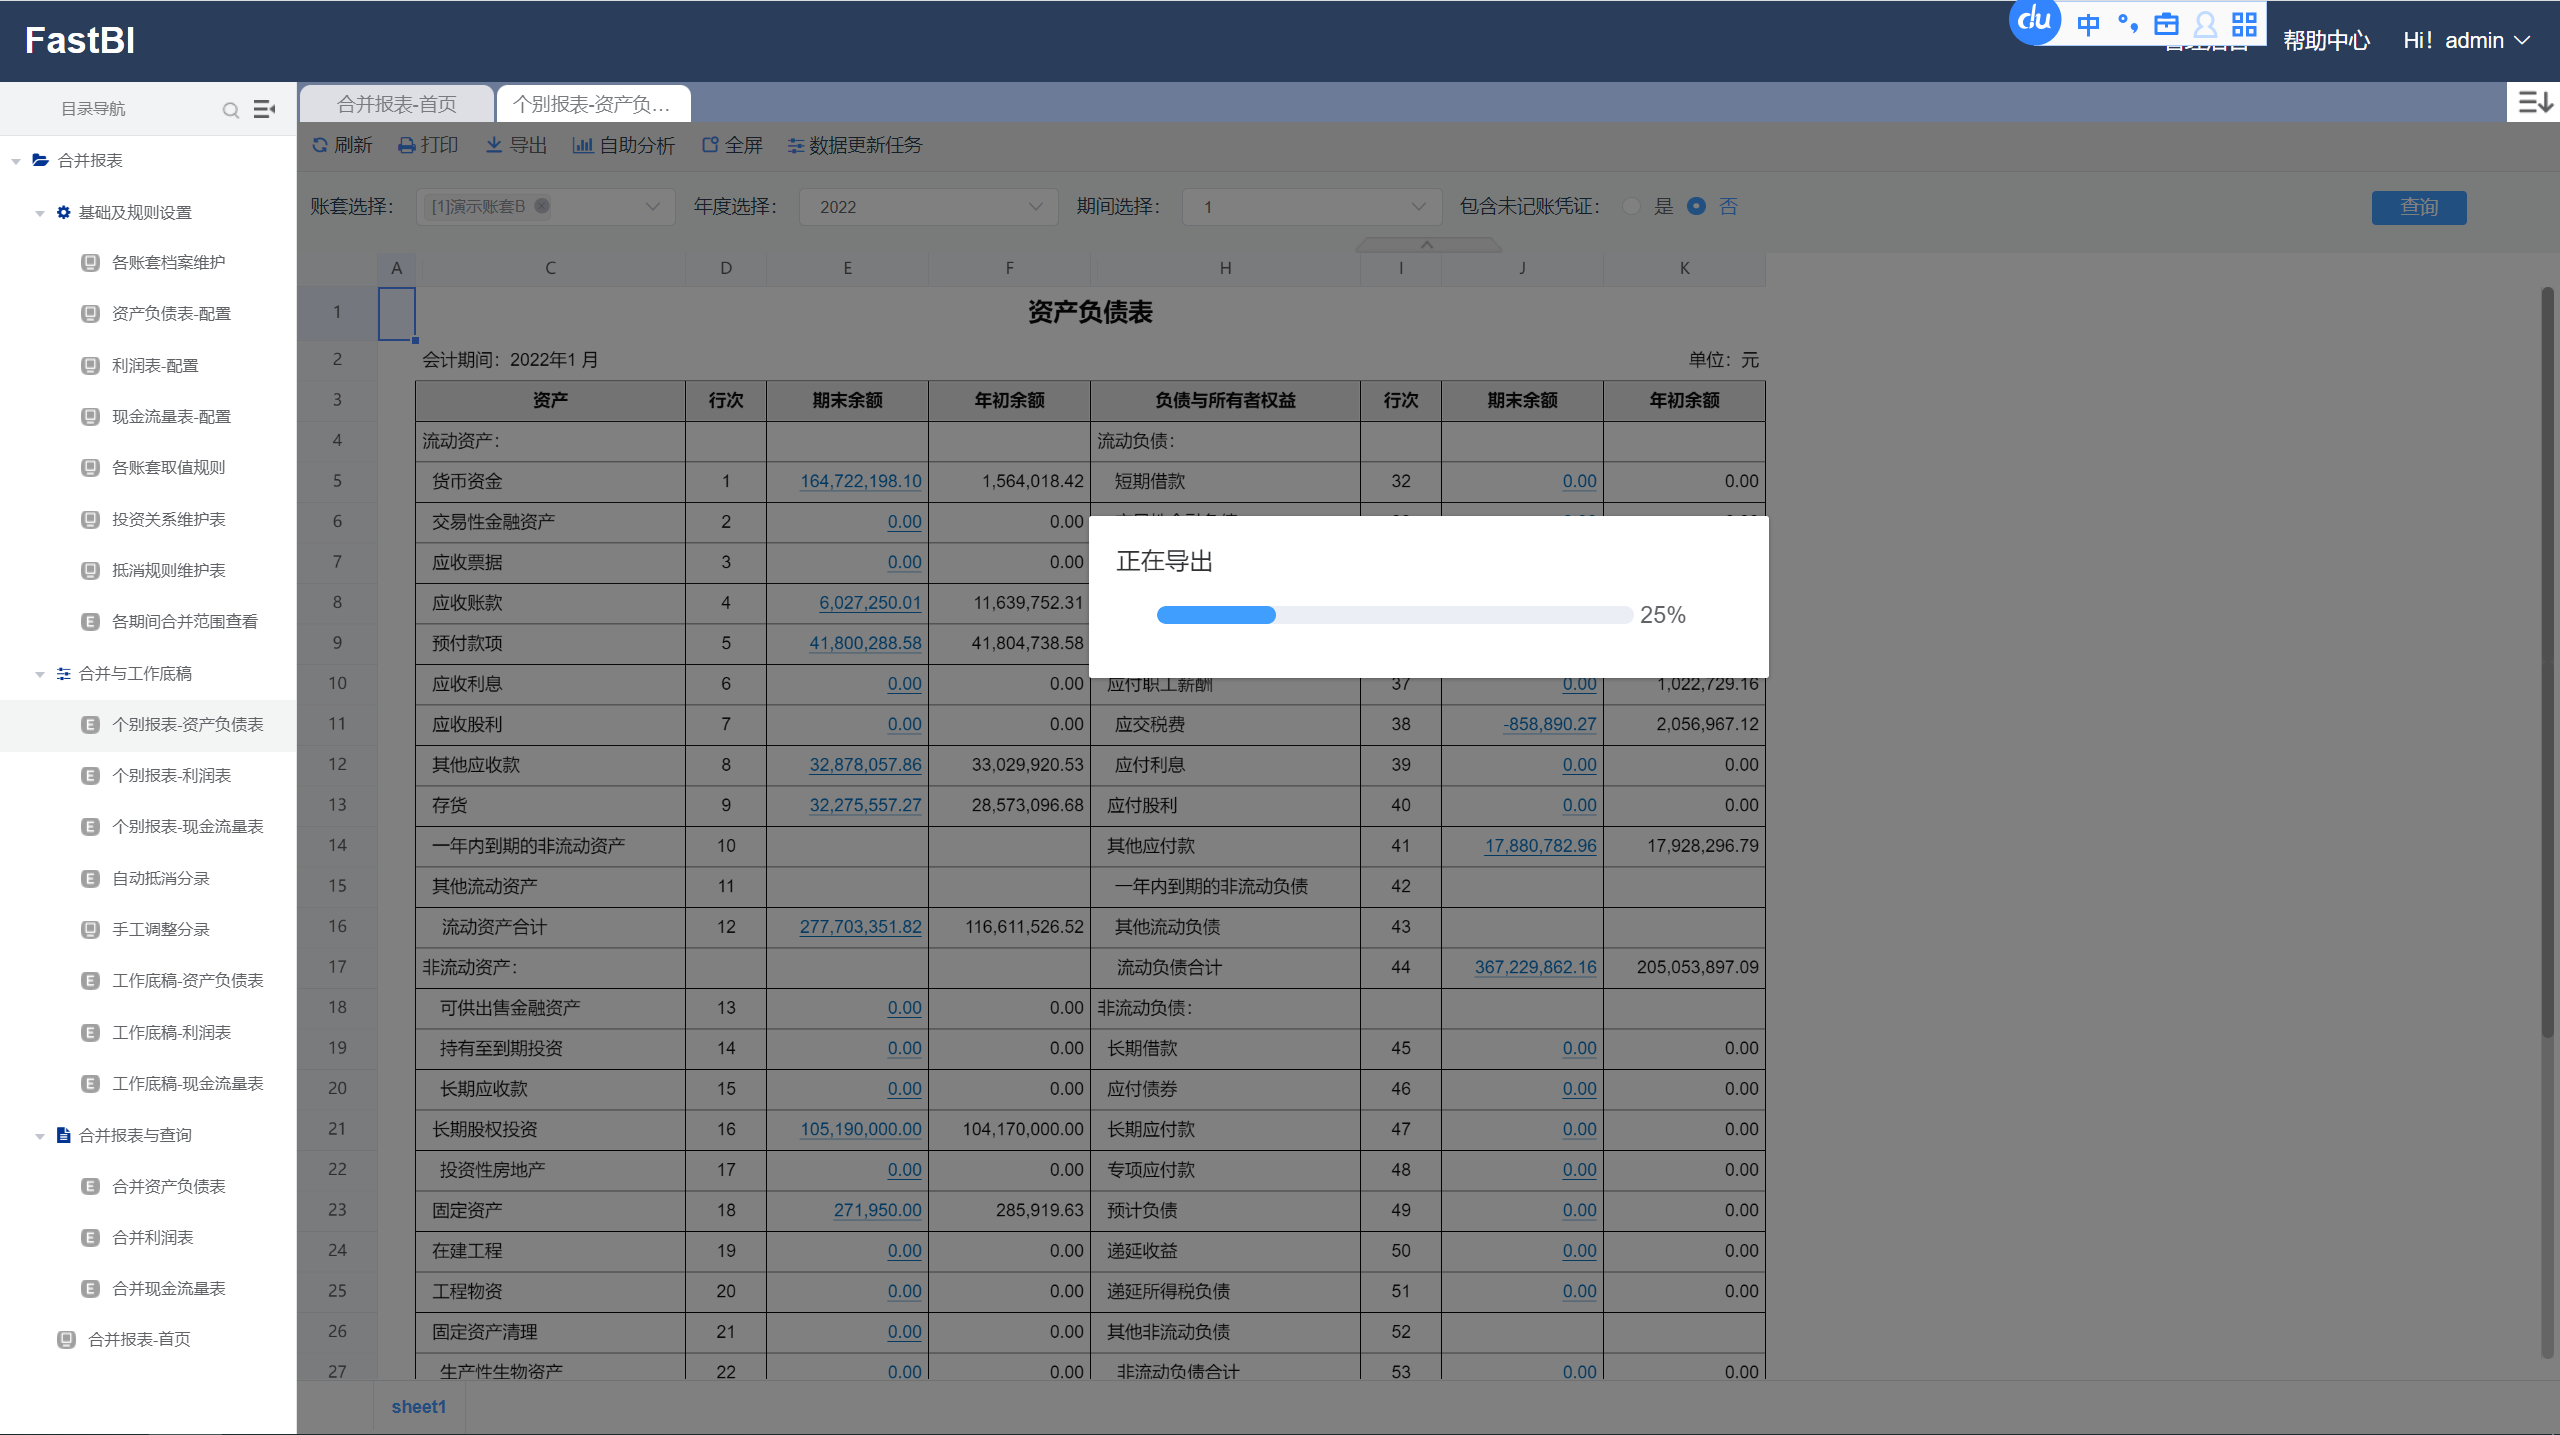Click the export (导出) download icon
2560x1435 pixels.
click(x=494, y=145)
